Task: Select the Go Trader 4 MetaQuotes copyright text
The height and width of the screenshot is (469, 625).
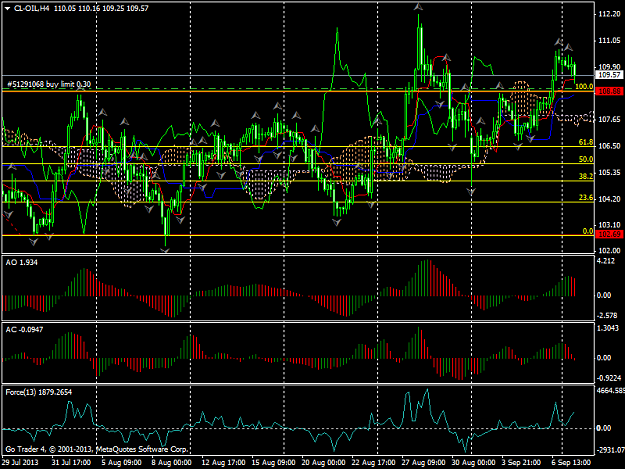Action: (96, 449)
